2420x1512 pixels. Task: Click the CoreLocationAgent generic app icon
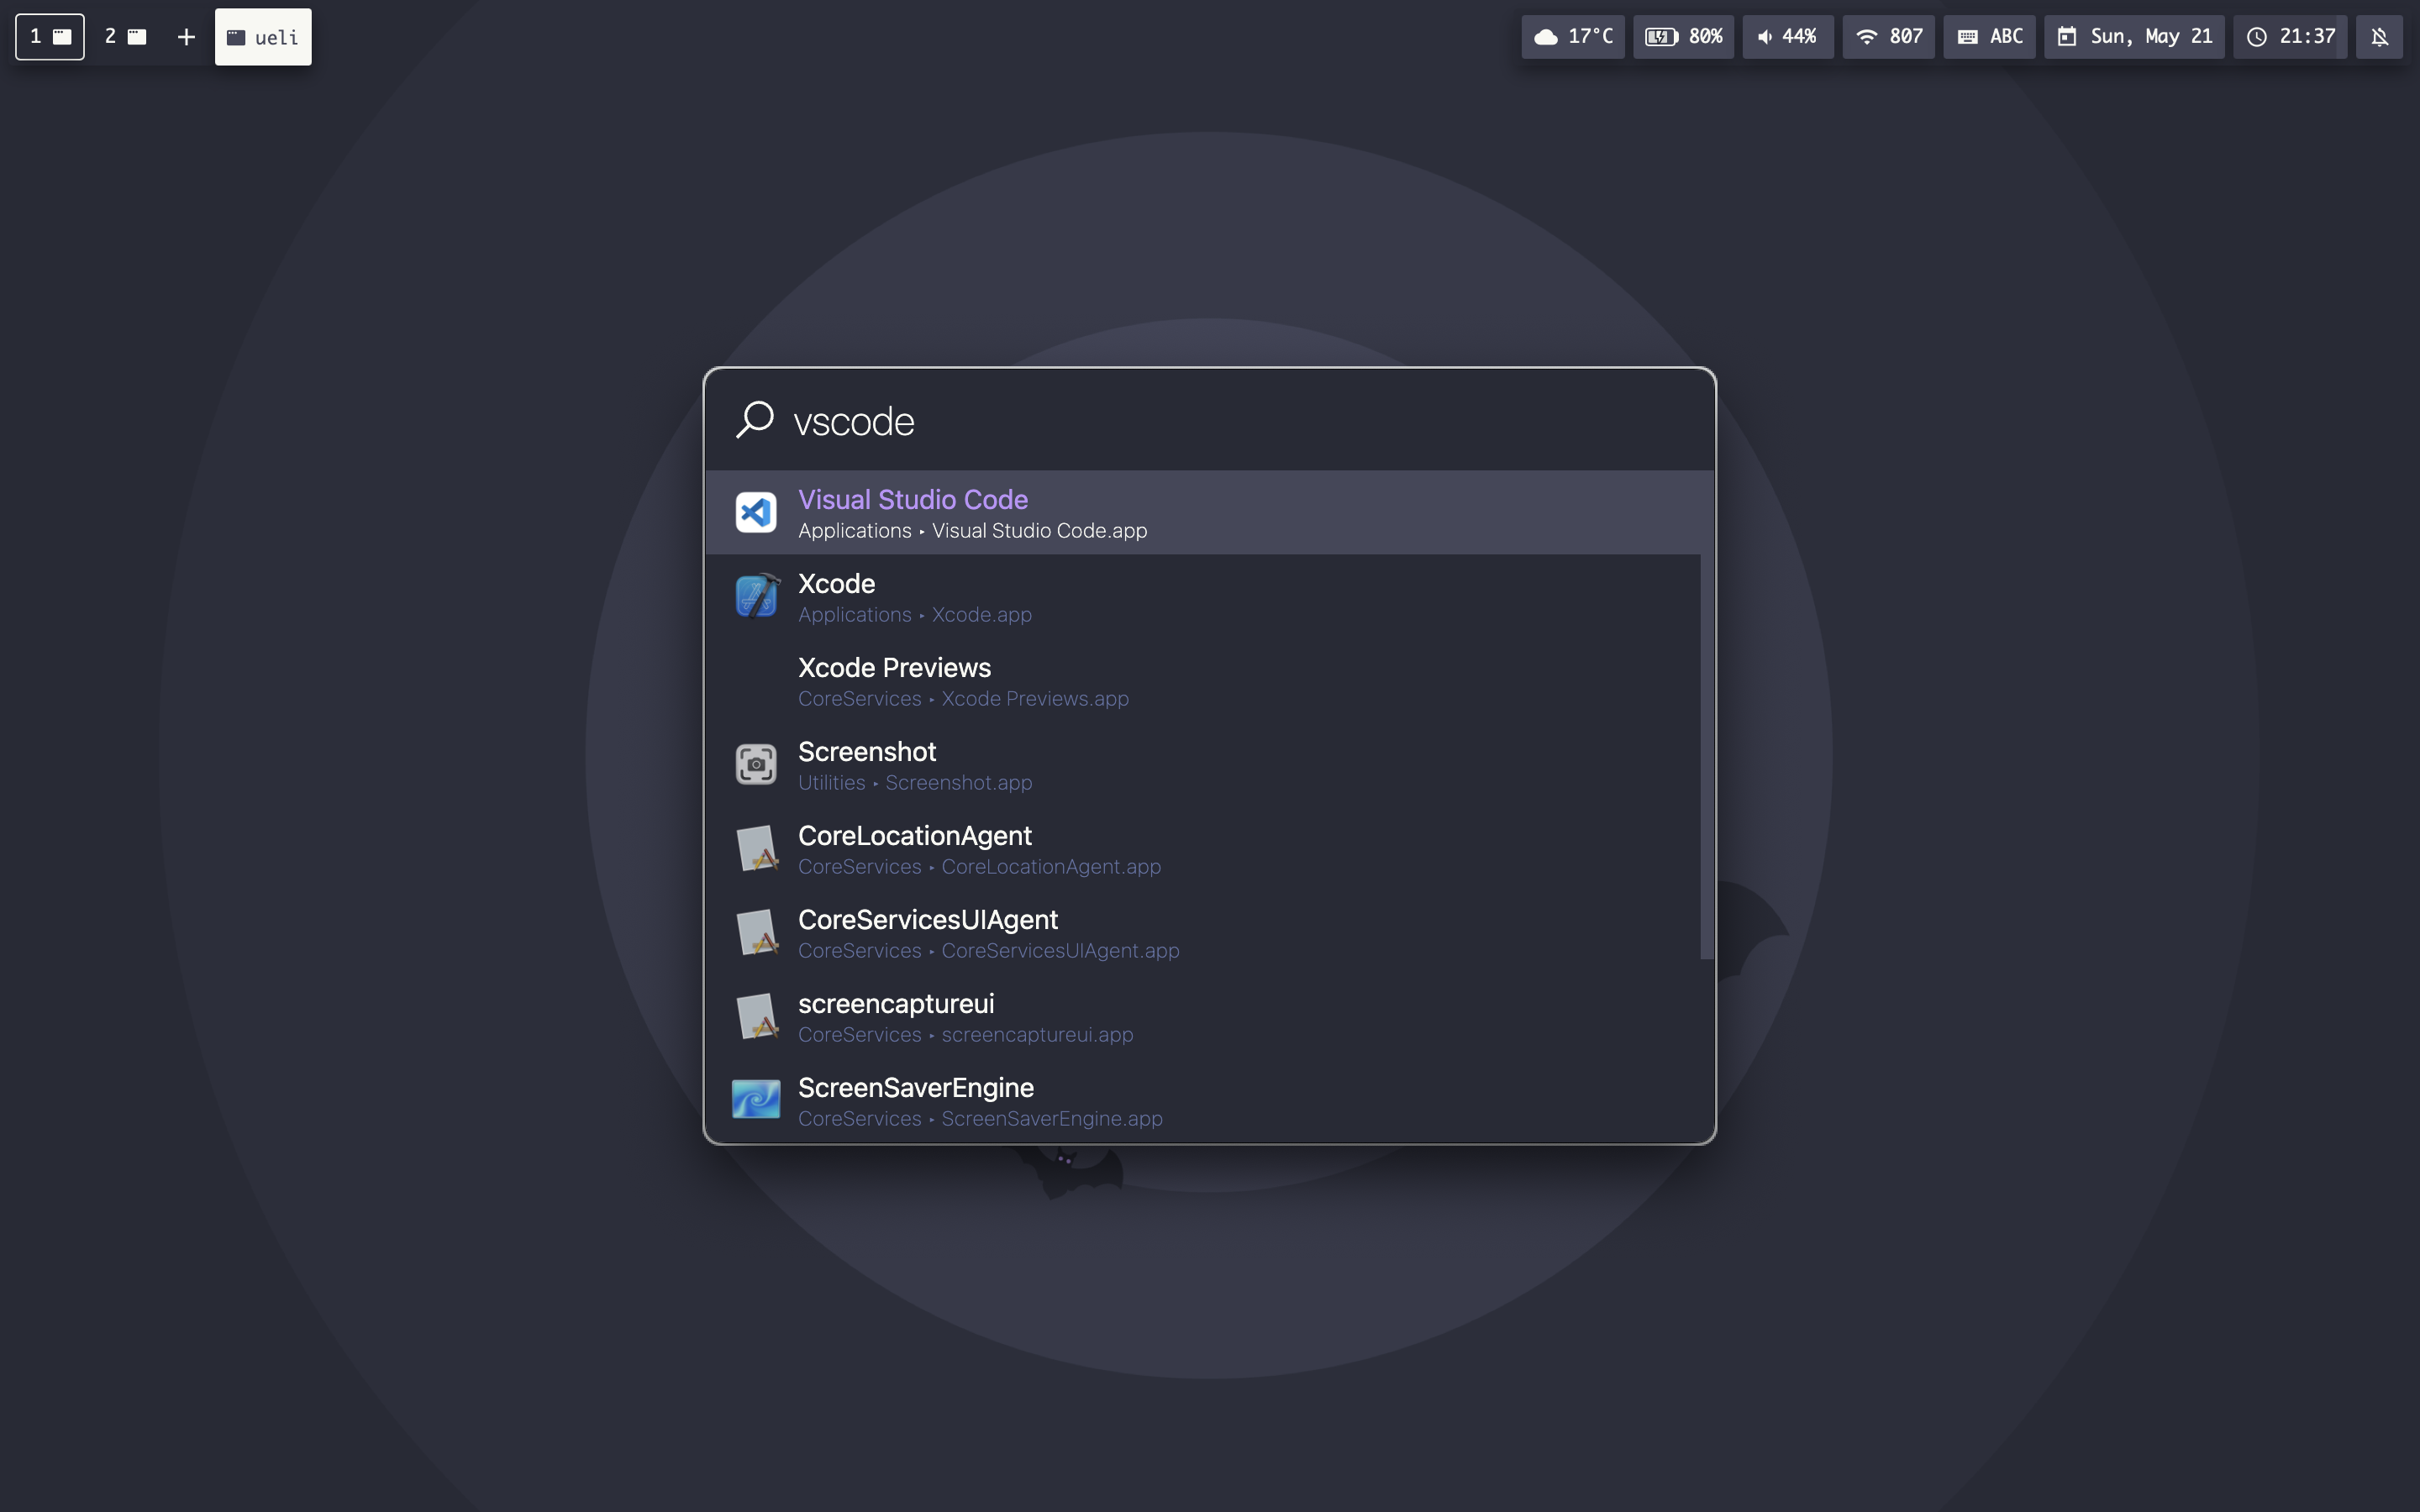tap(756, 849)
